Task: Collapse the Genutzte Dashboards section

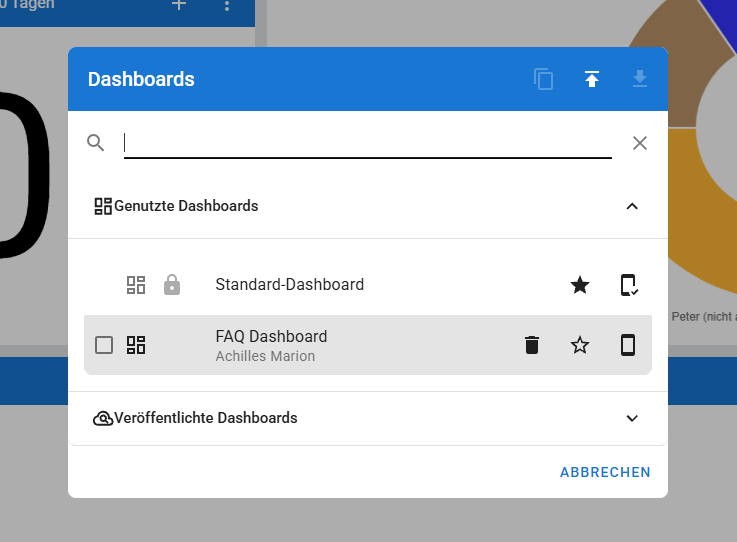Action: (x=632, y=206)
